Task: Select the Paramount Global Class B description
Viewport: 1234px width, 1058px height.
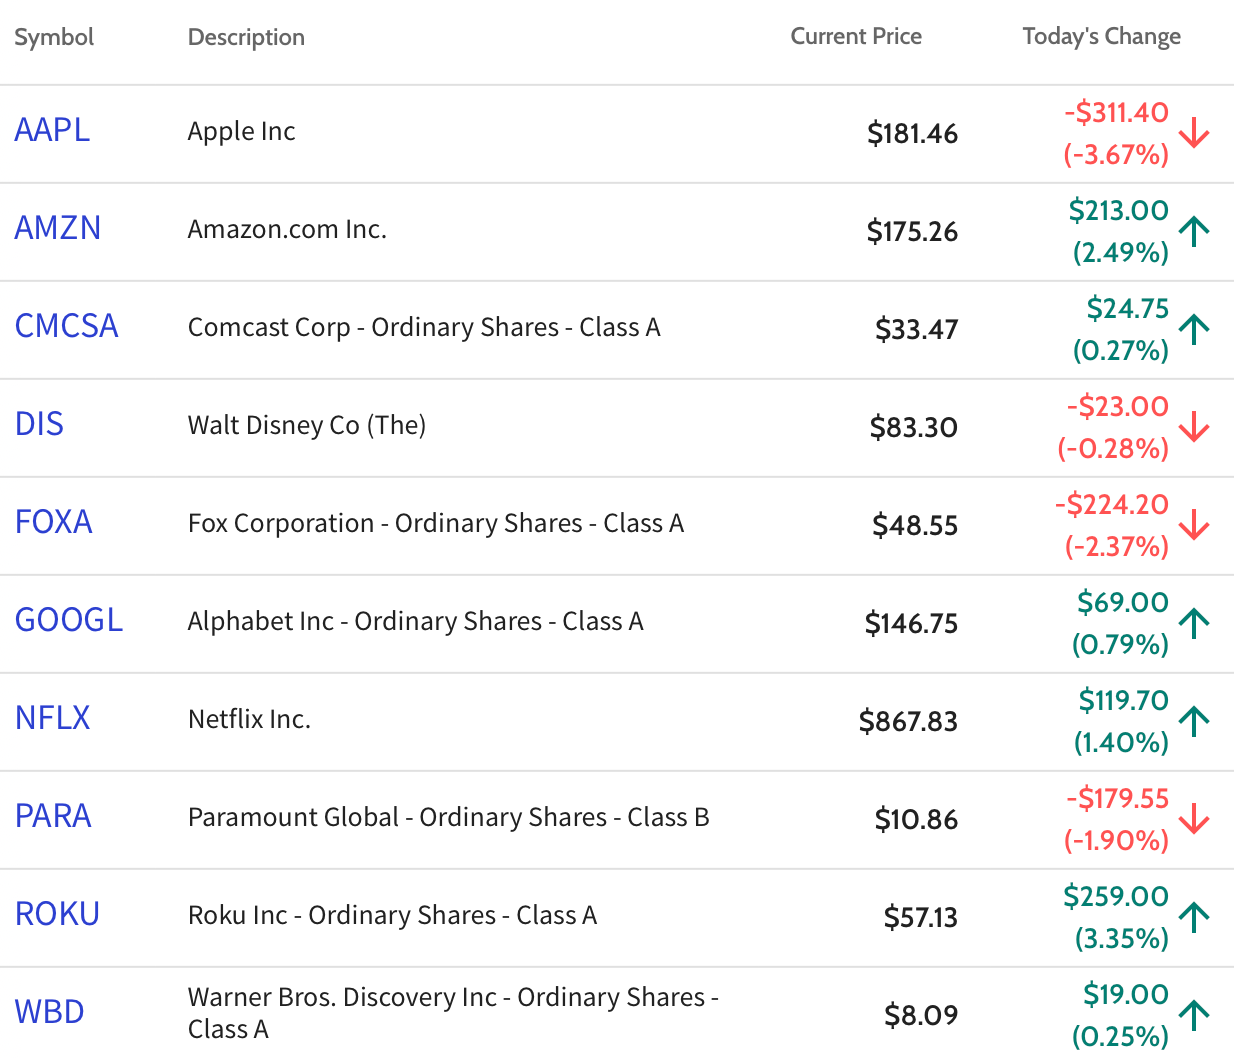Action: [x=449, y=817]
